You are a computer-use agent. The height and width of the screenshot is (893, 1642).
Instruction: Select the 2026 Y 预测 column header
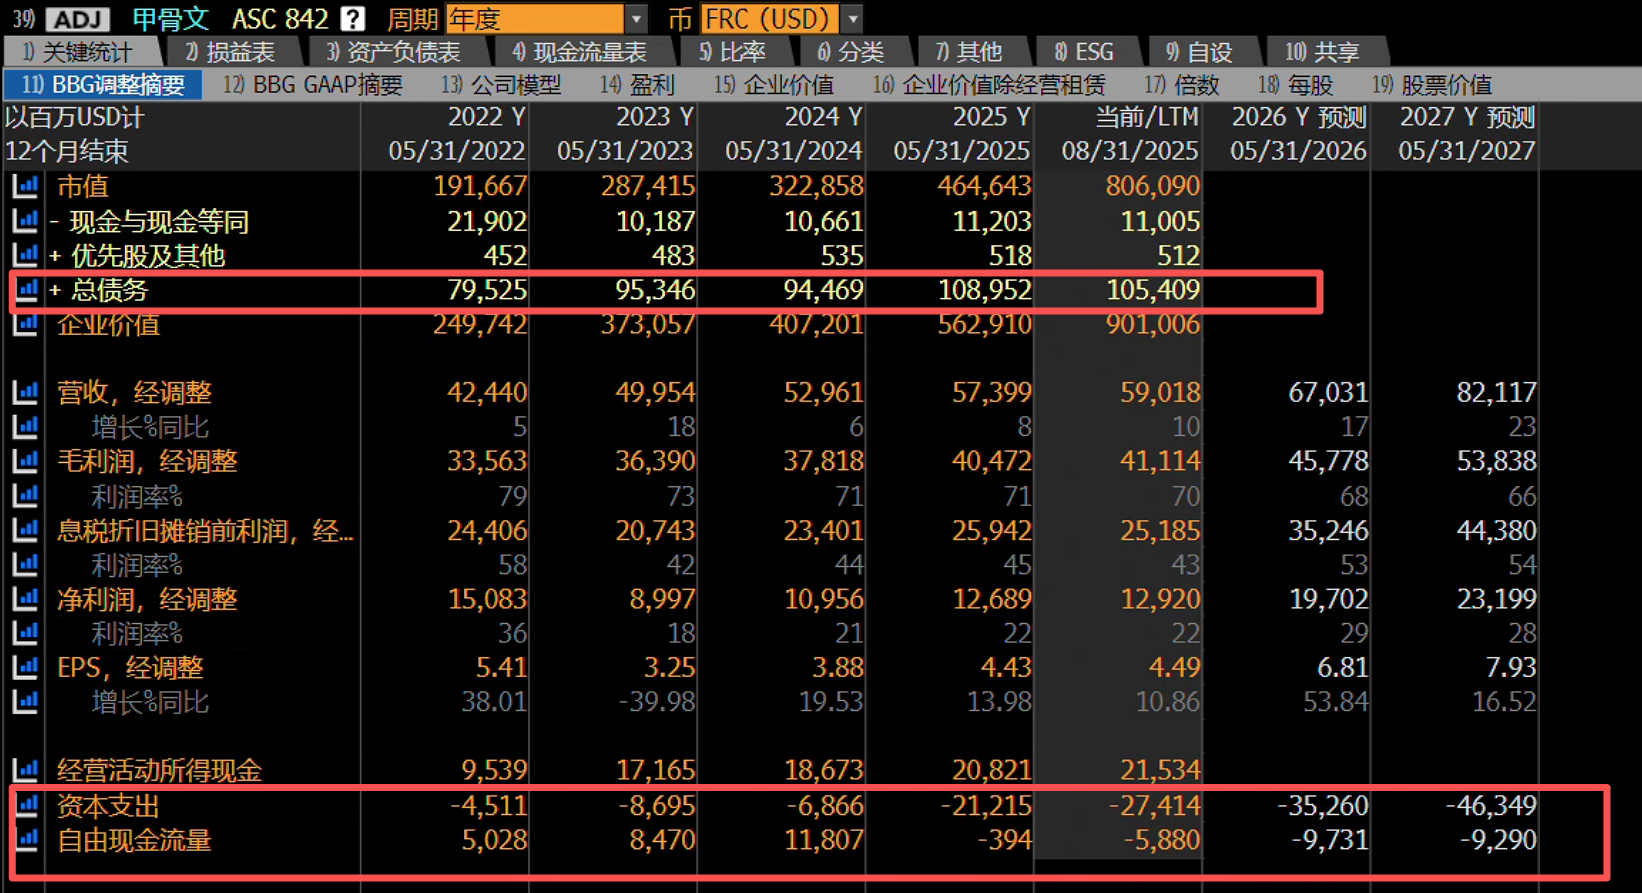click(x=1297, y=117)
